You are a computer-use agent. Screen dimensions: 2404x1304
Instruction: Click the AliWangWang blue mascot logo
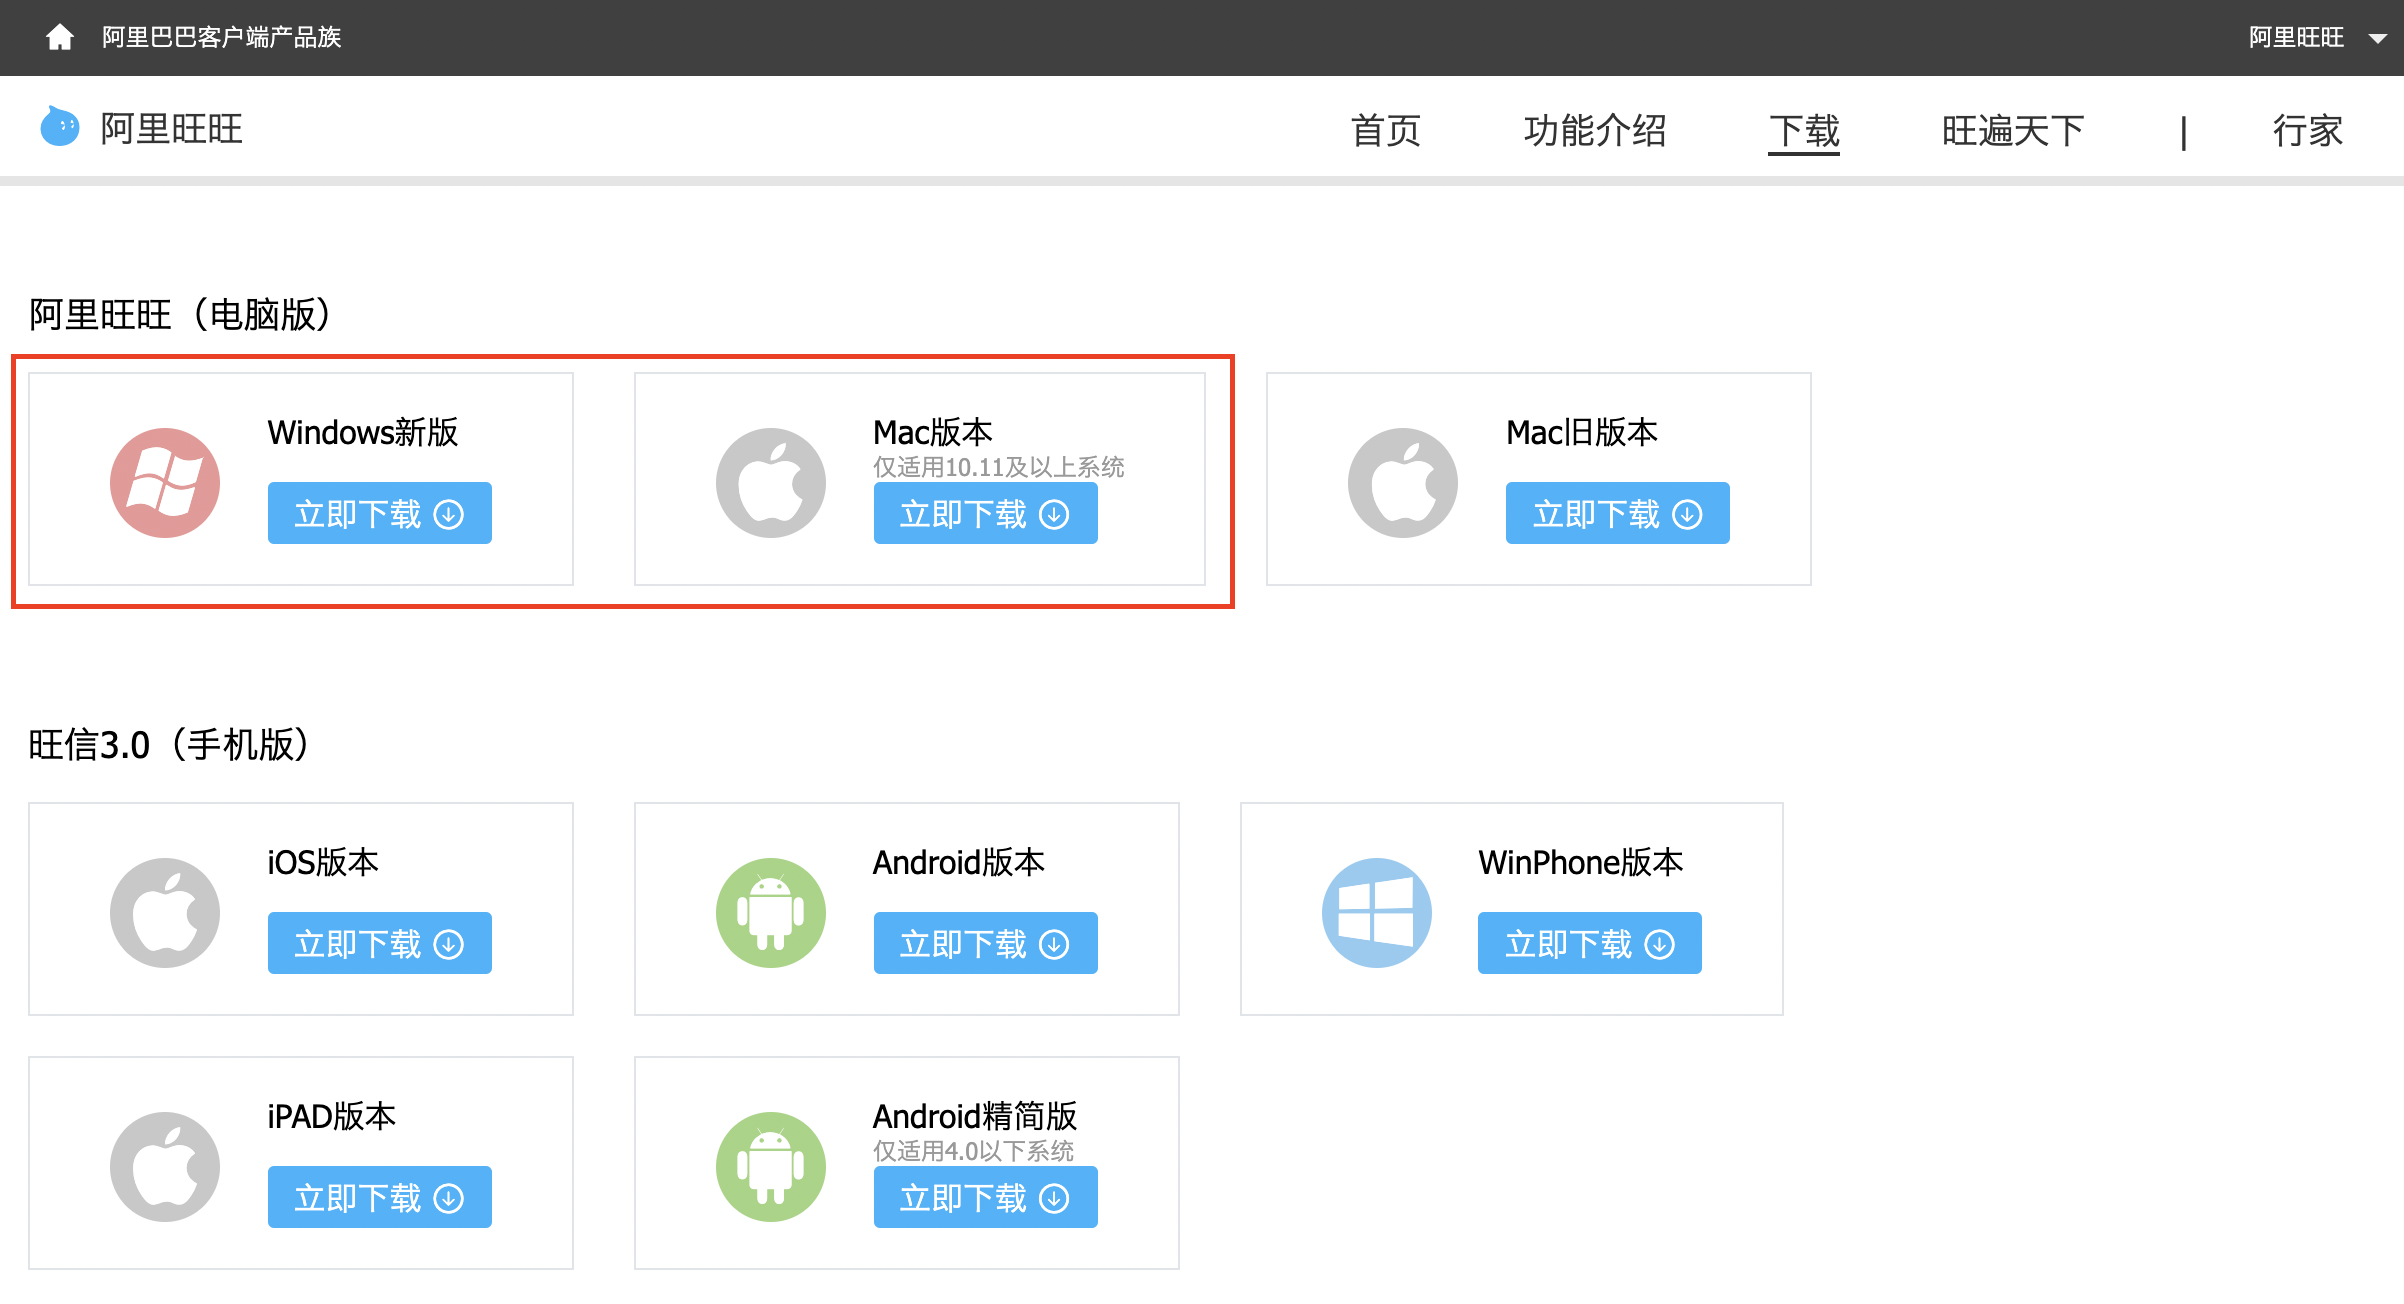[x=60, y=127]
